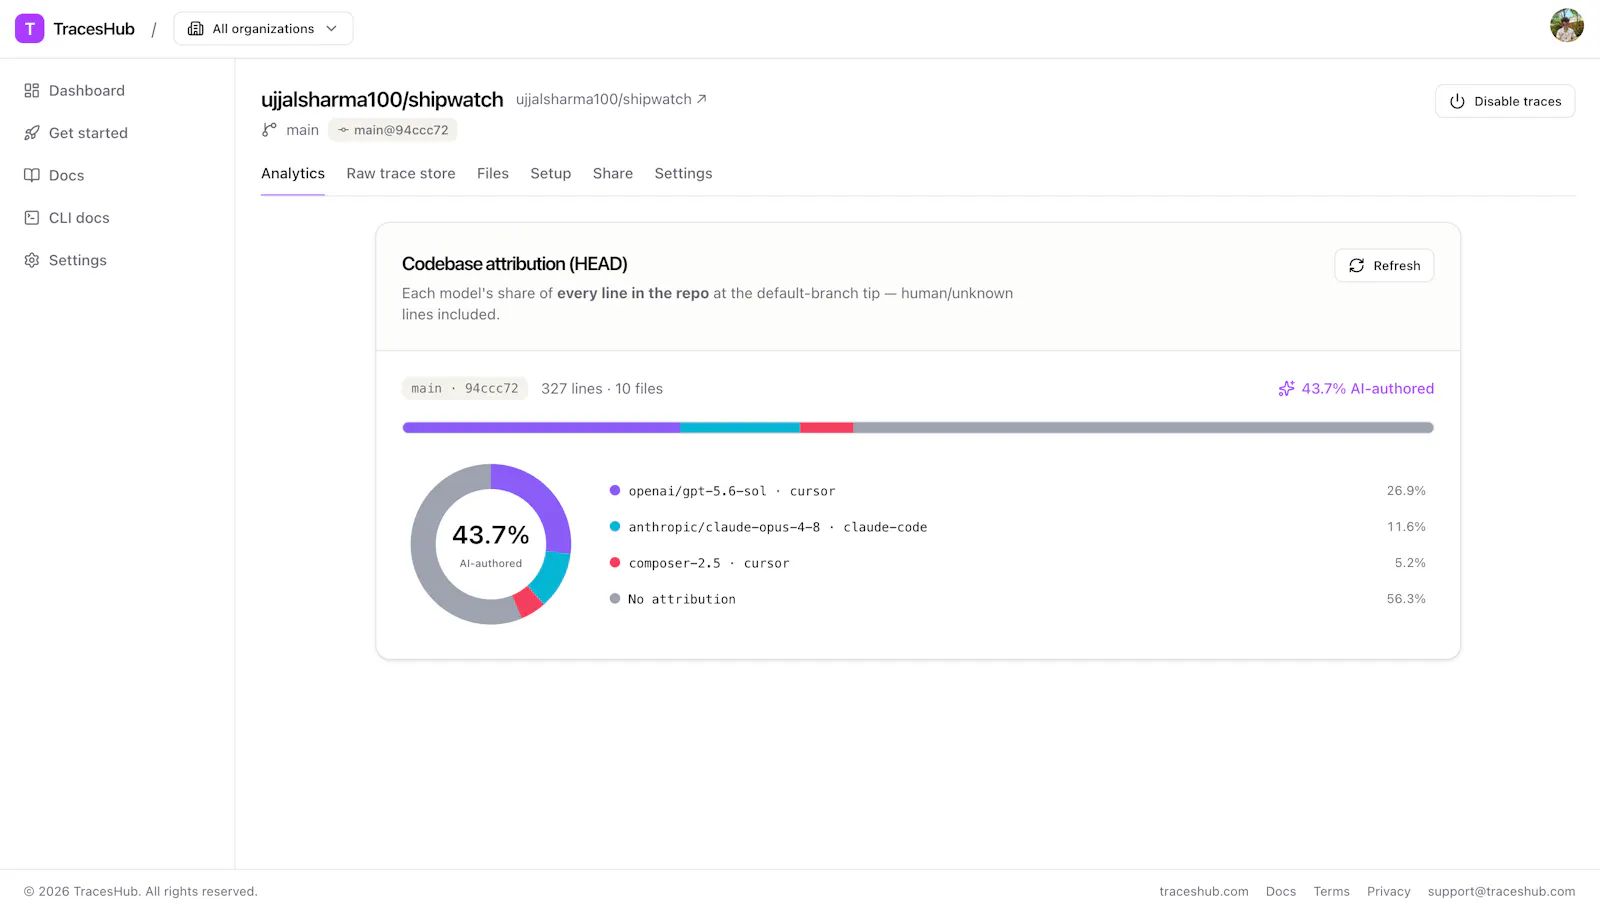This screenshot has height=909, width=1600.
Task: Click the git branch icon beside main
Action: (269, 130)
